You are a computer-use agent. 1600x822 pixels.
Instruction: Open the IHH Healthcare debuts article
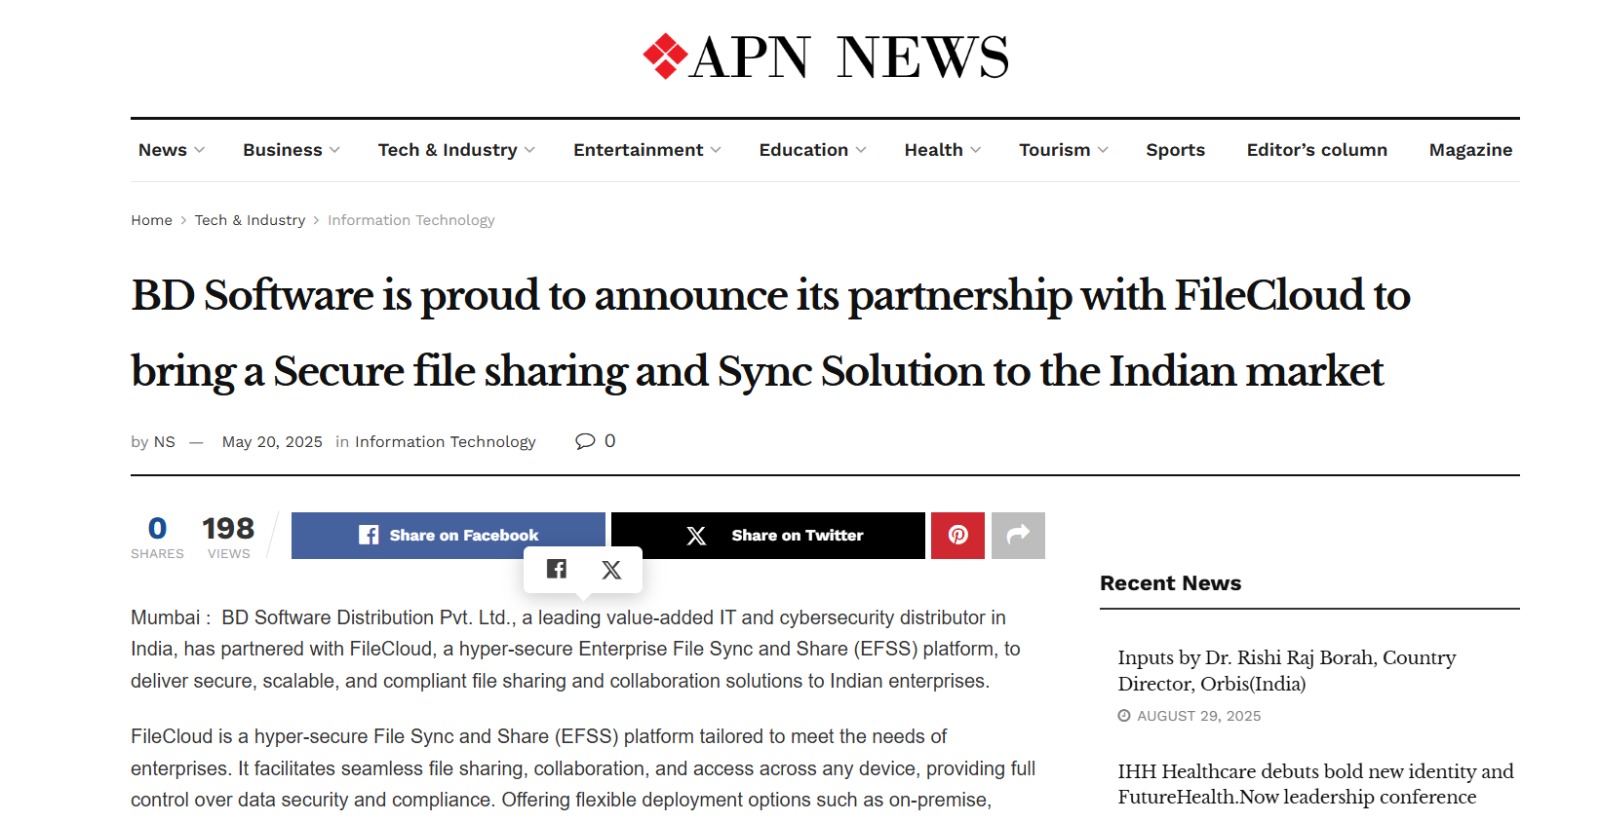click(x=1316, y=784)
